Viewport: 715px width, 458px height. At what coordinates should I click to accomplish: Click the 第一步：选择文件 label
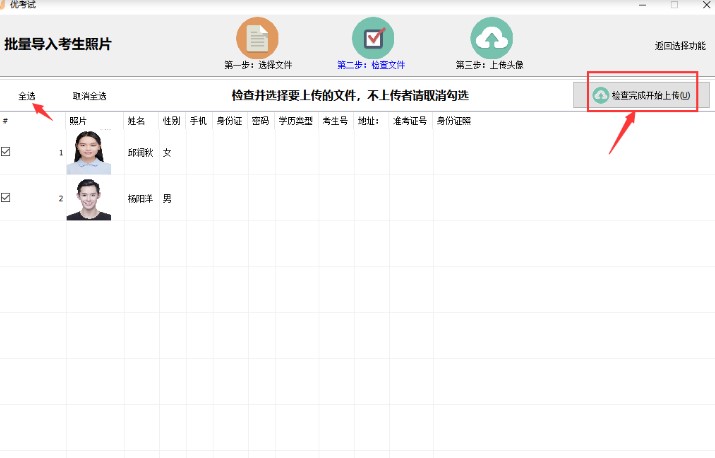pos(258,65)
